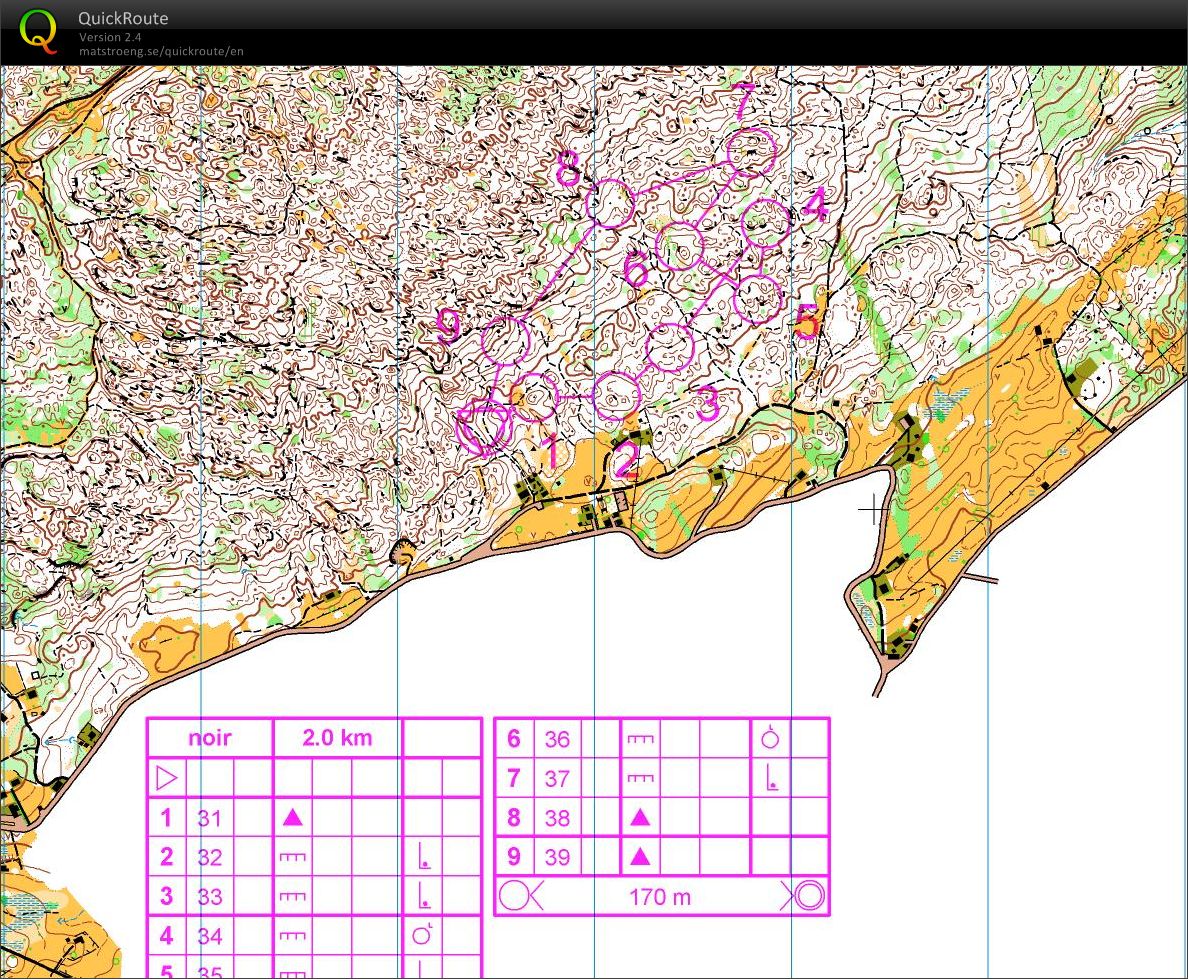This screenshot has height=979, width=1188.
Task: Click the QuickRoute title text
Action: tap(123, 18)
